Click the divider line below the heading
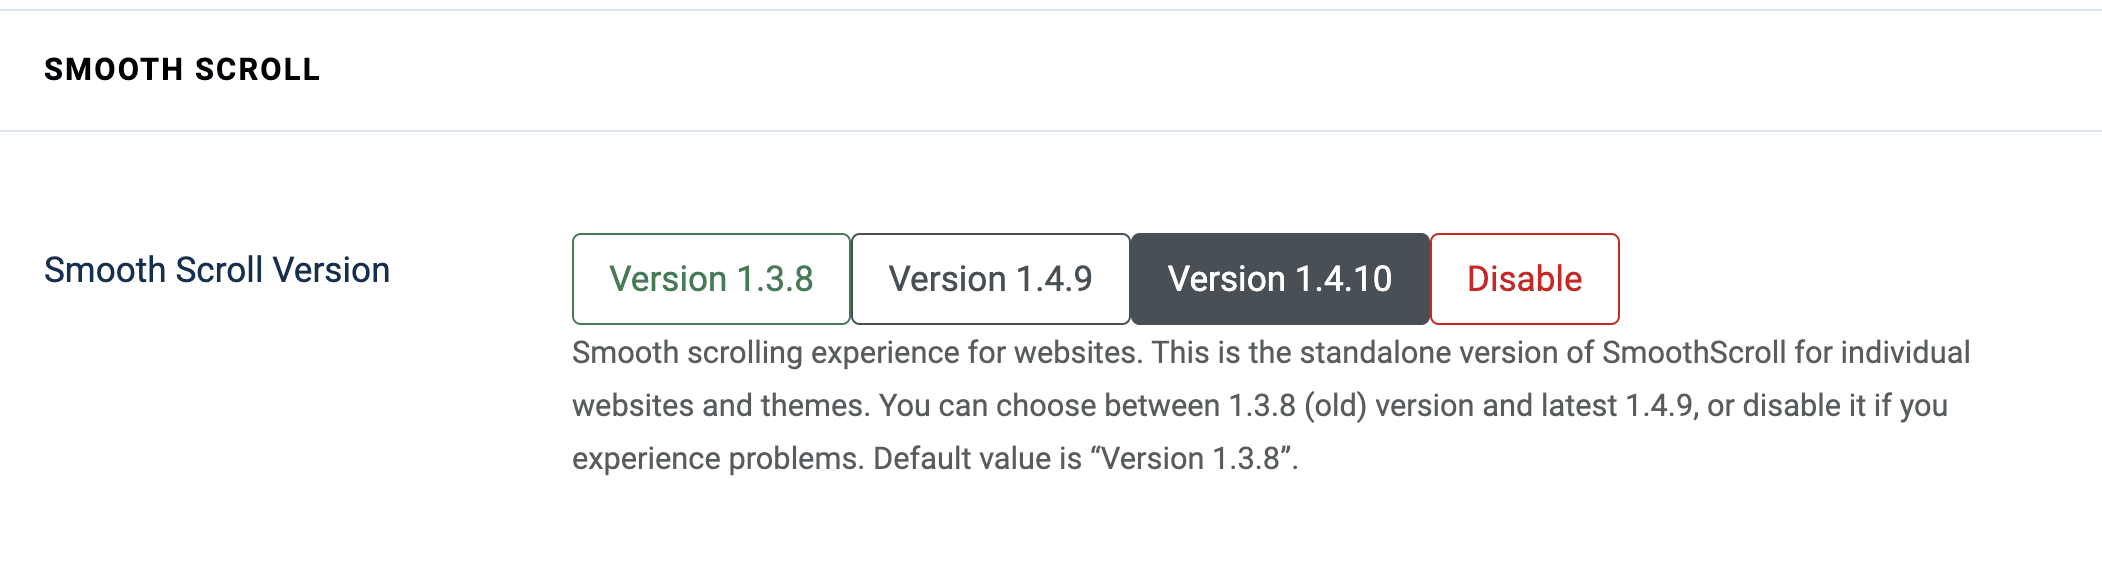This screenshot has height=574, width=2102. pyautogui.click(x=1050, y=131)
